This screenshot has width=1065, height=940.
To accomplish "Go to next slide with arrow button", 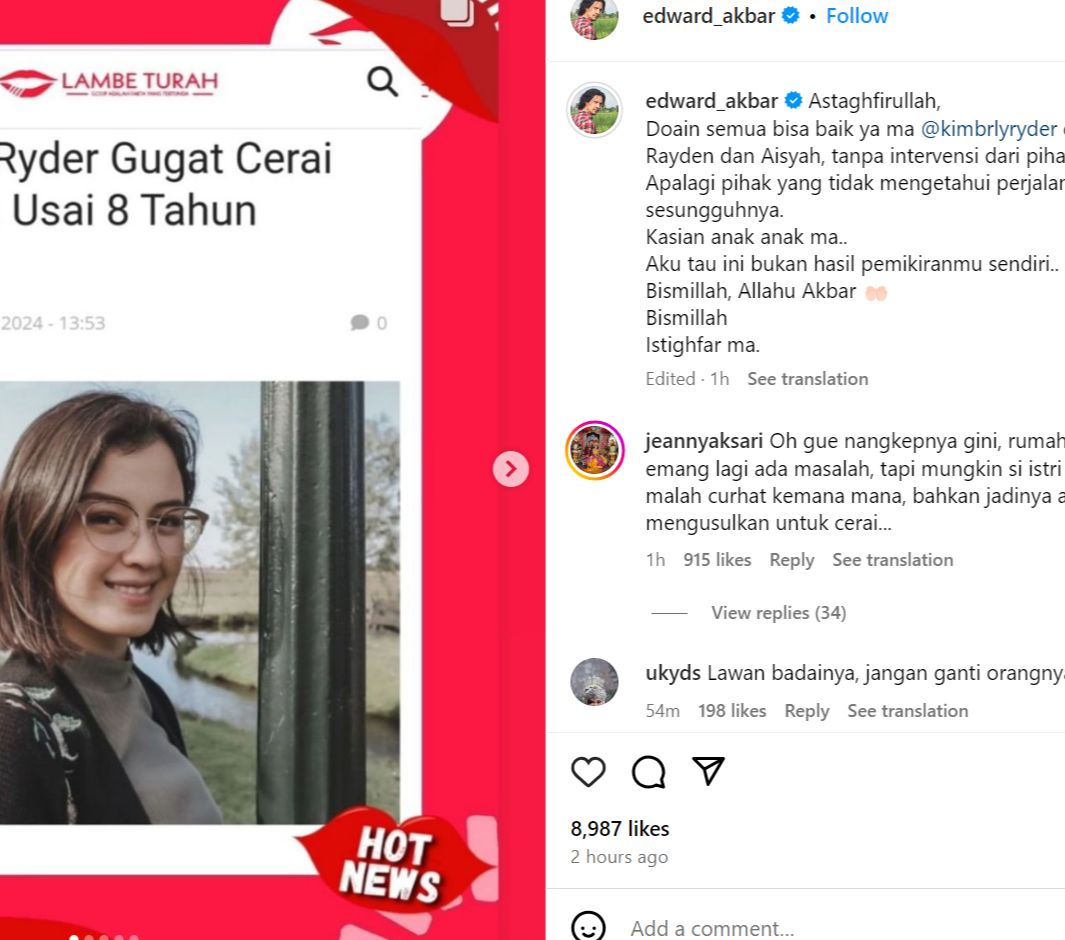I will pyautogui.click(x=511, y=469).
